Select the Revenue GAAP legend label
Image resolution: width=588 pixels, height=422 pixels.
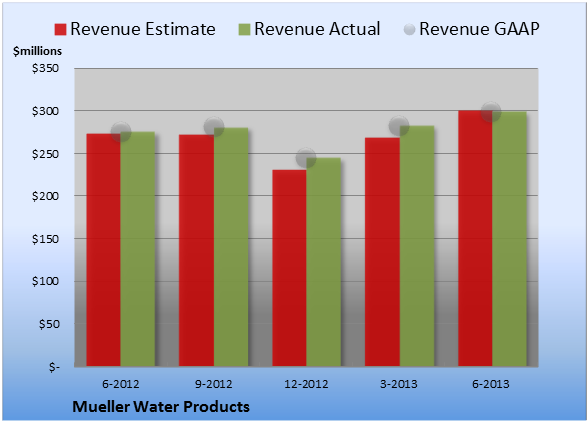[x=479, y=29]
